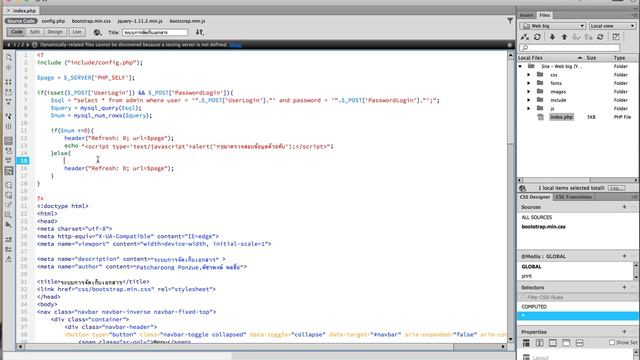Select the index.php document tab
This screenshot has height=360, width=640.
[x=21, y=11]
